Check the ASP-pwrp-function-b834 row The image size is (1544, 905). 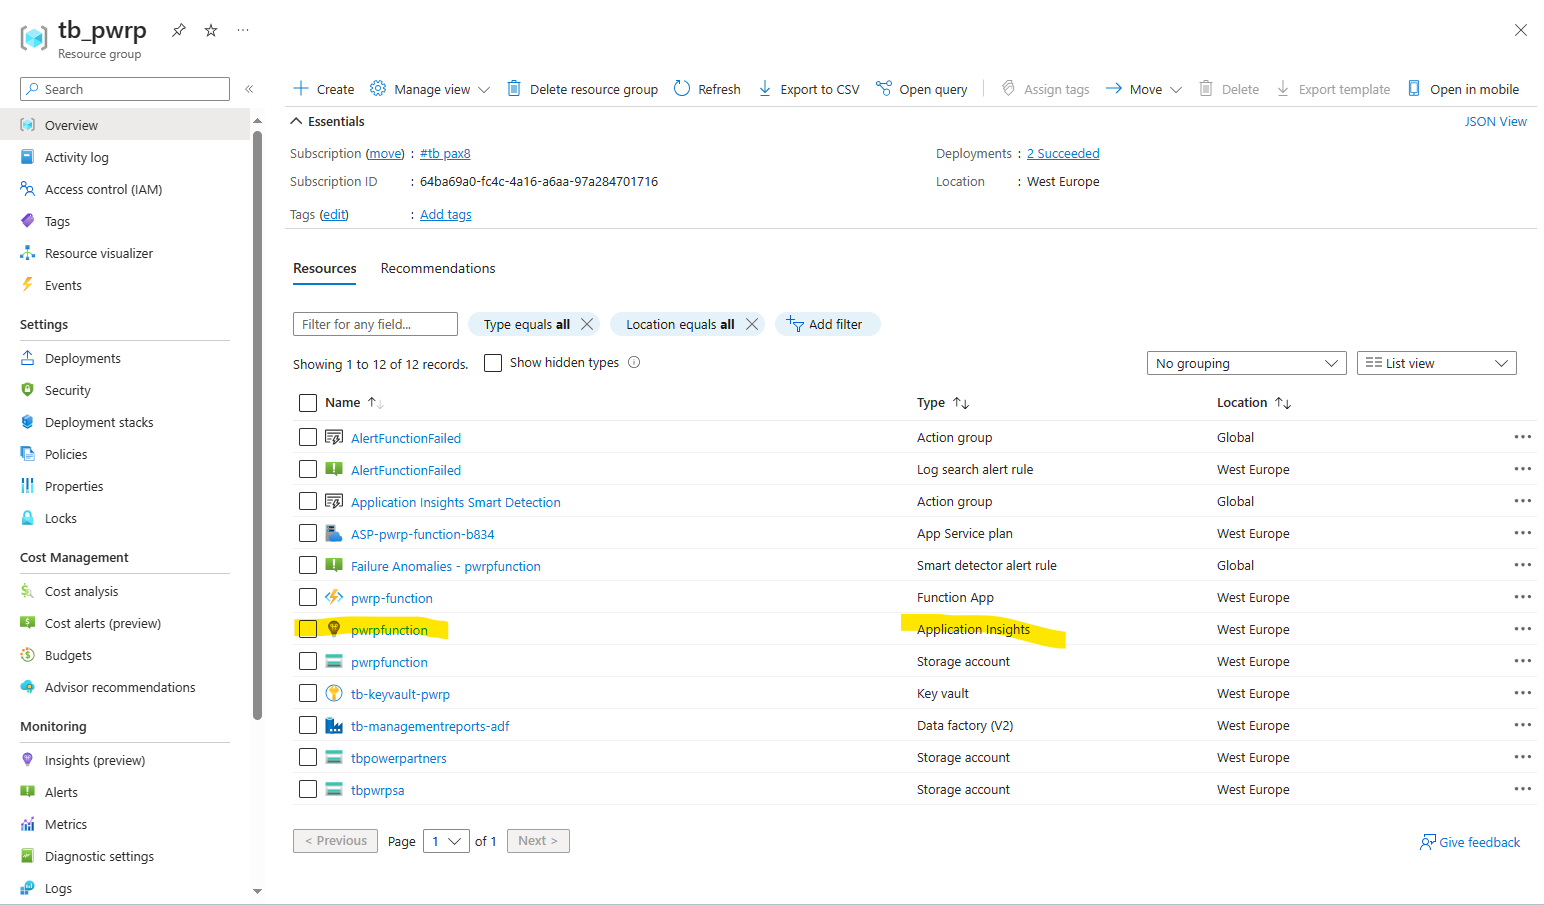(x=308, y=533)
